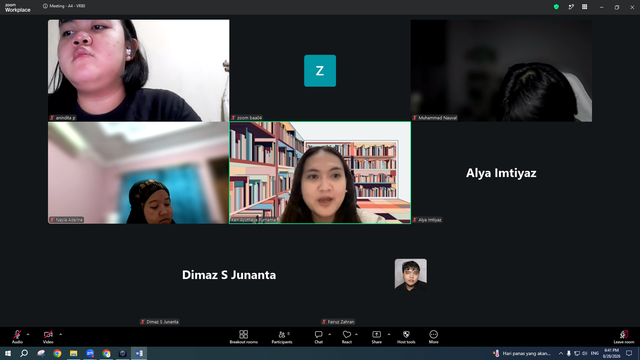The height and width of the screenshot is (360, 640).
Task: Open the meeting info icon beside Meeting title
Action: pos(45,6)
